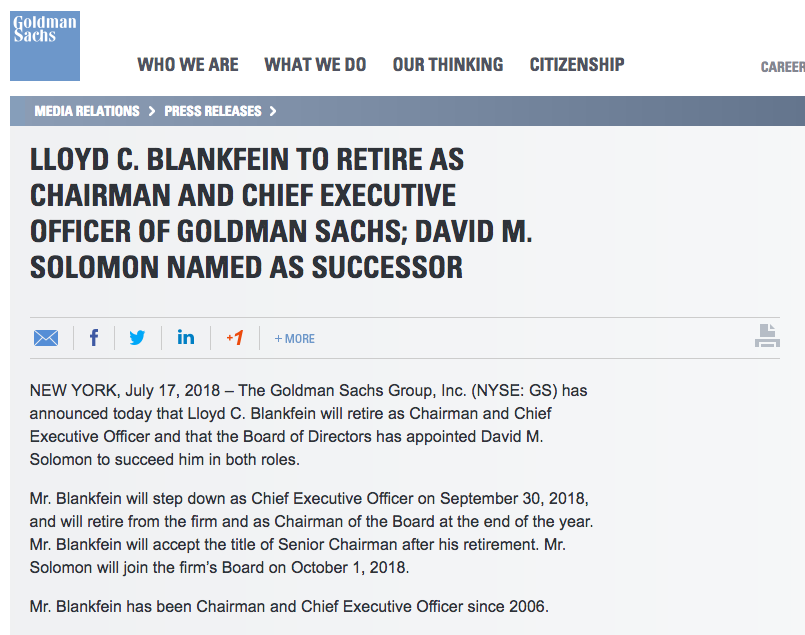
Task: Print the page using printer icon
Action: click(x=767, y=336)
